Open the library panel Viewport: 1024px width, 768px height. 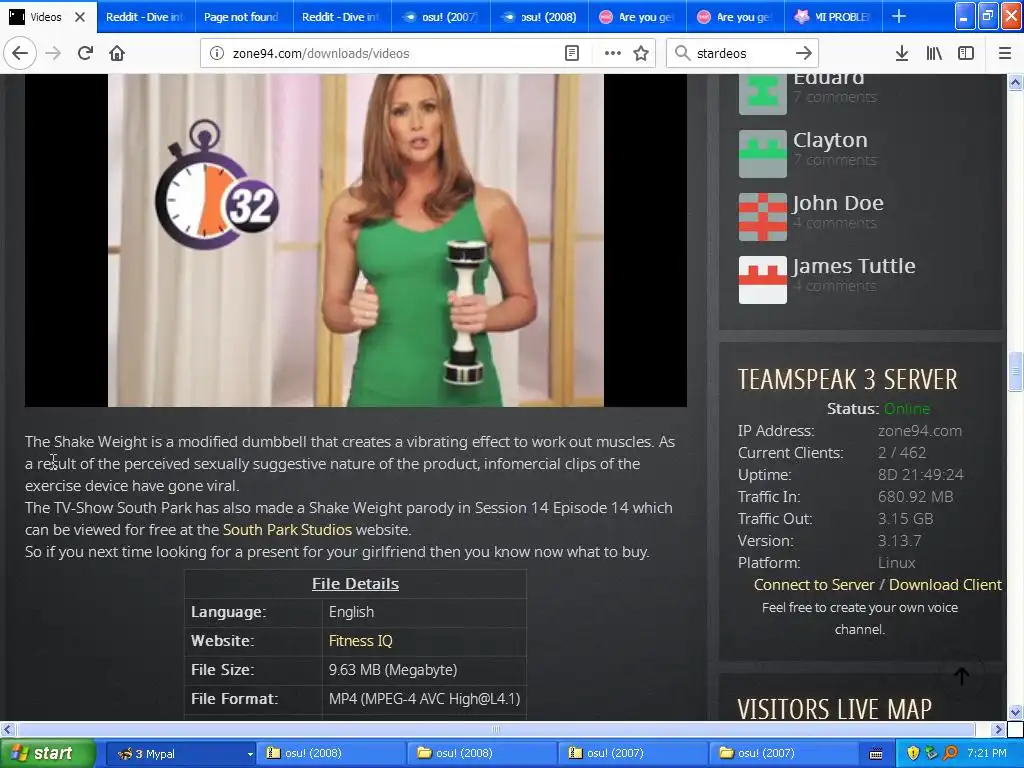(934, 53)
